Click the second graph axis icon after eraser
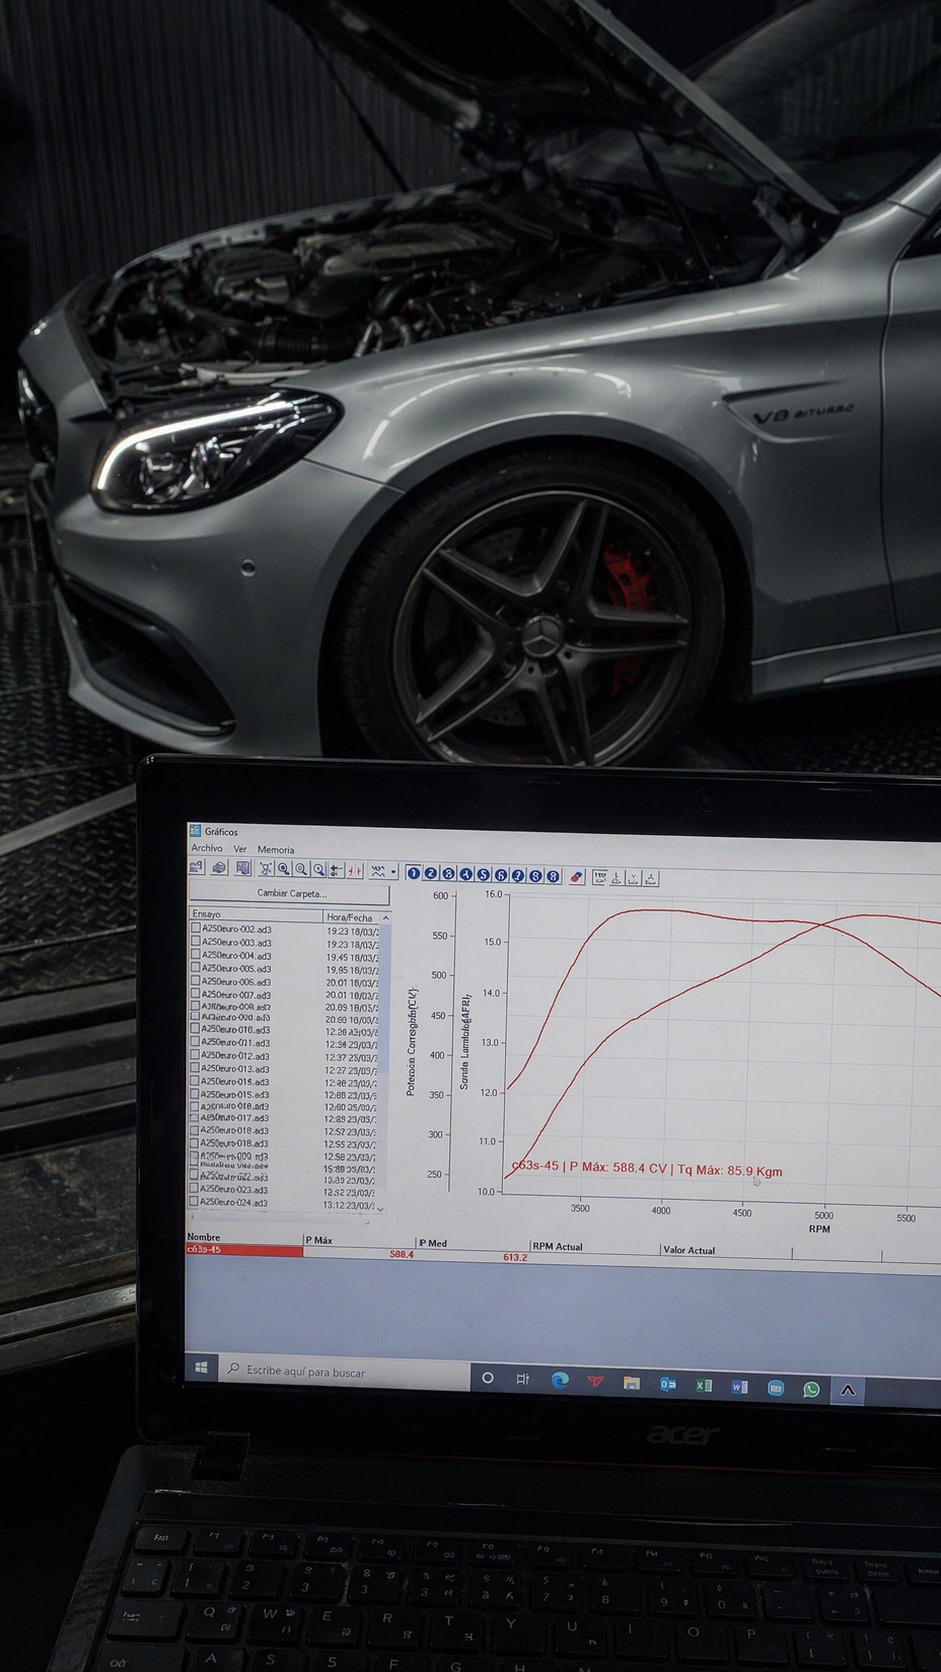941x1672 pixels. tap(617, 878)
